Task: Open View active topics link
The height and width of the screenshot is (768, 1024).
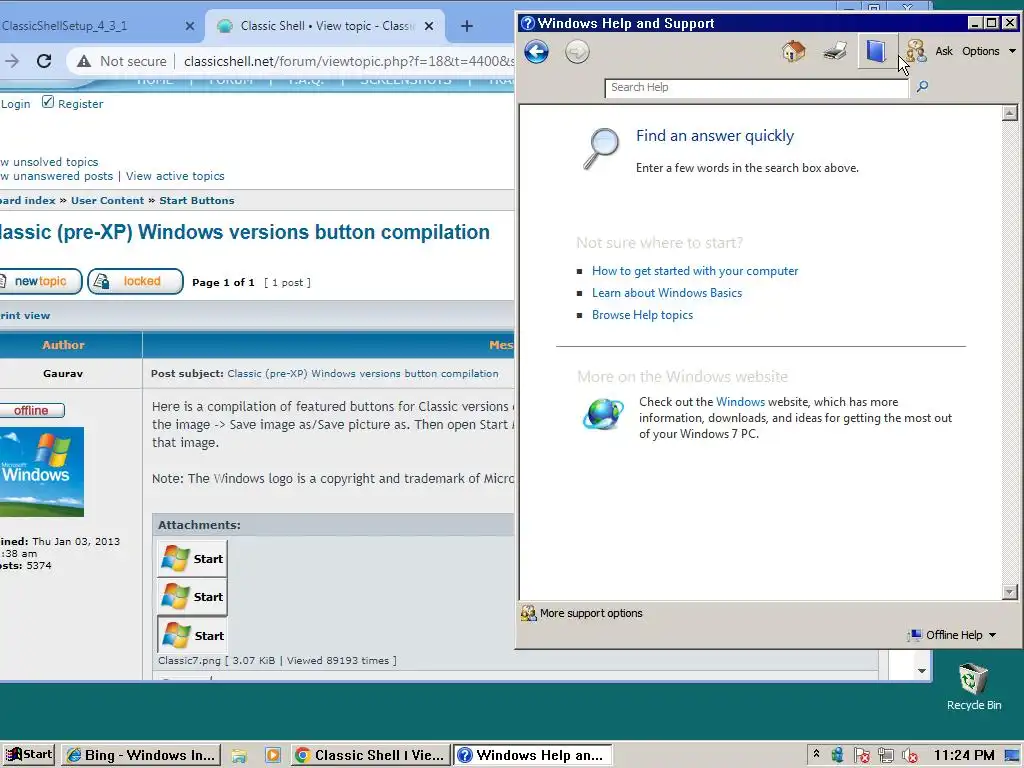Action: pyautogui.click(x=175, y=176)
